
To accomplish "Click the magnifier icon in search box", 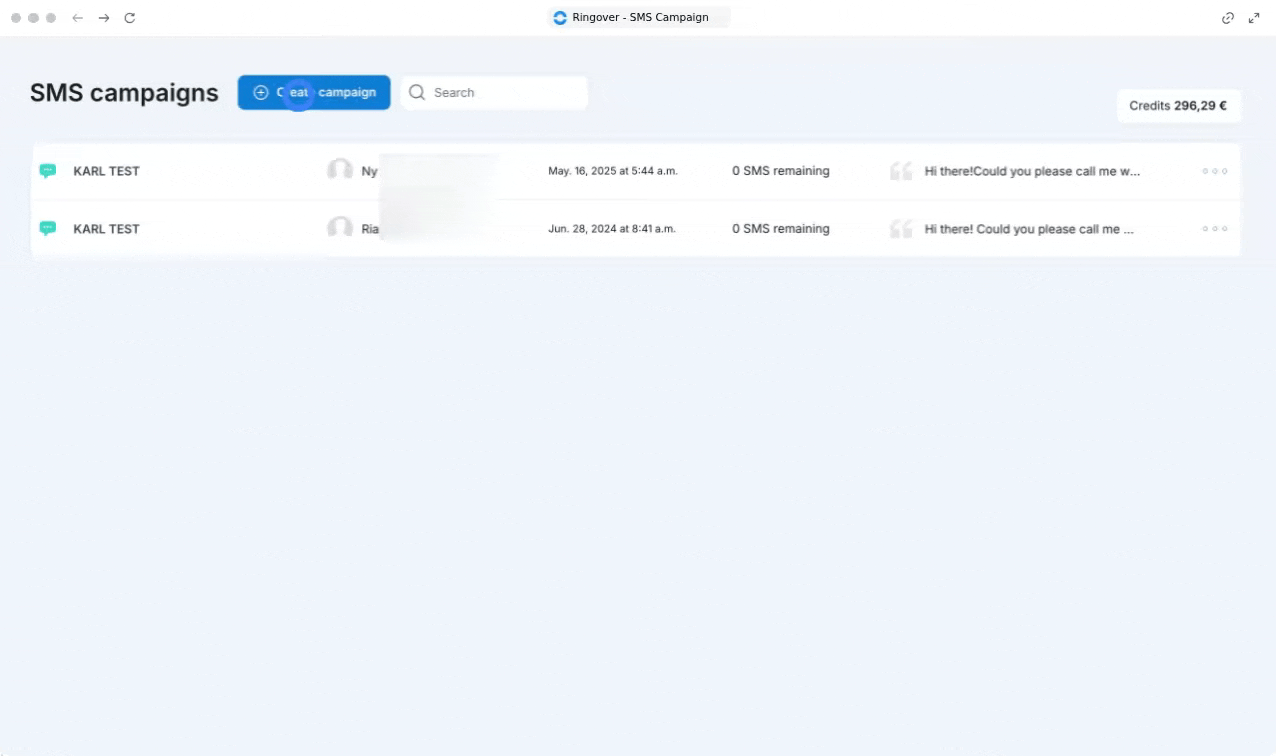I will point(417,92).
